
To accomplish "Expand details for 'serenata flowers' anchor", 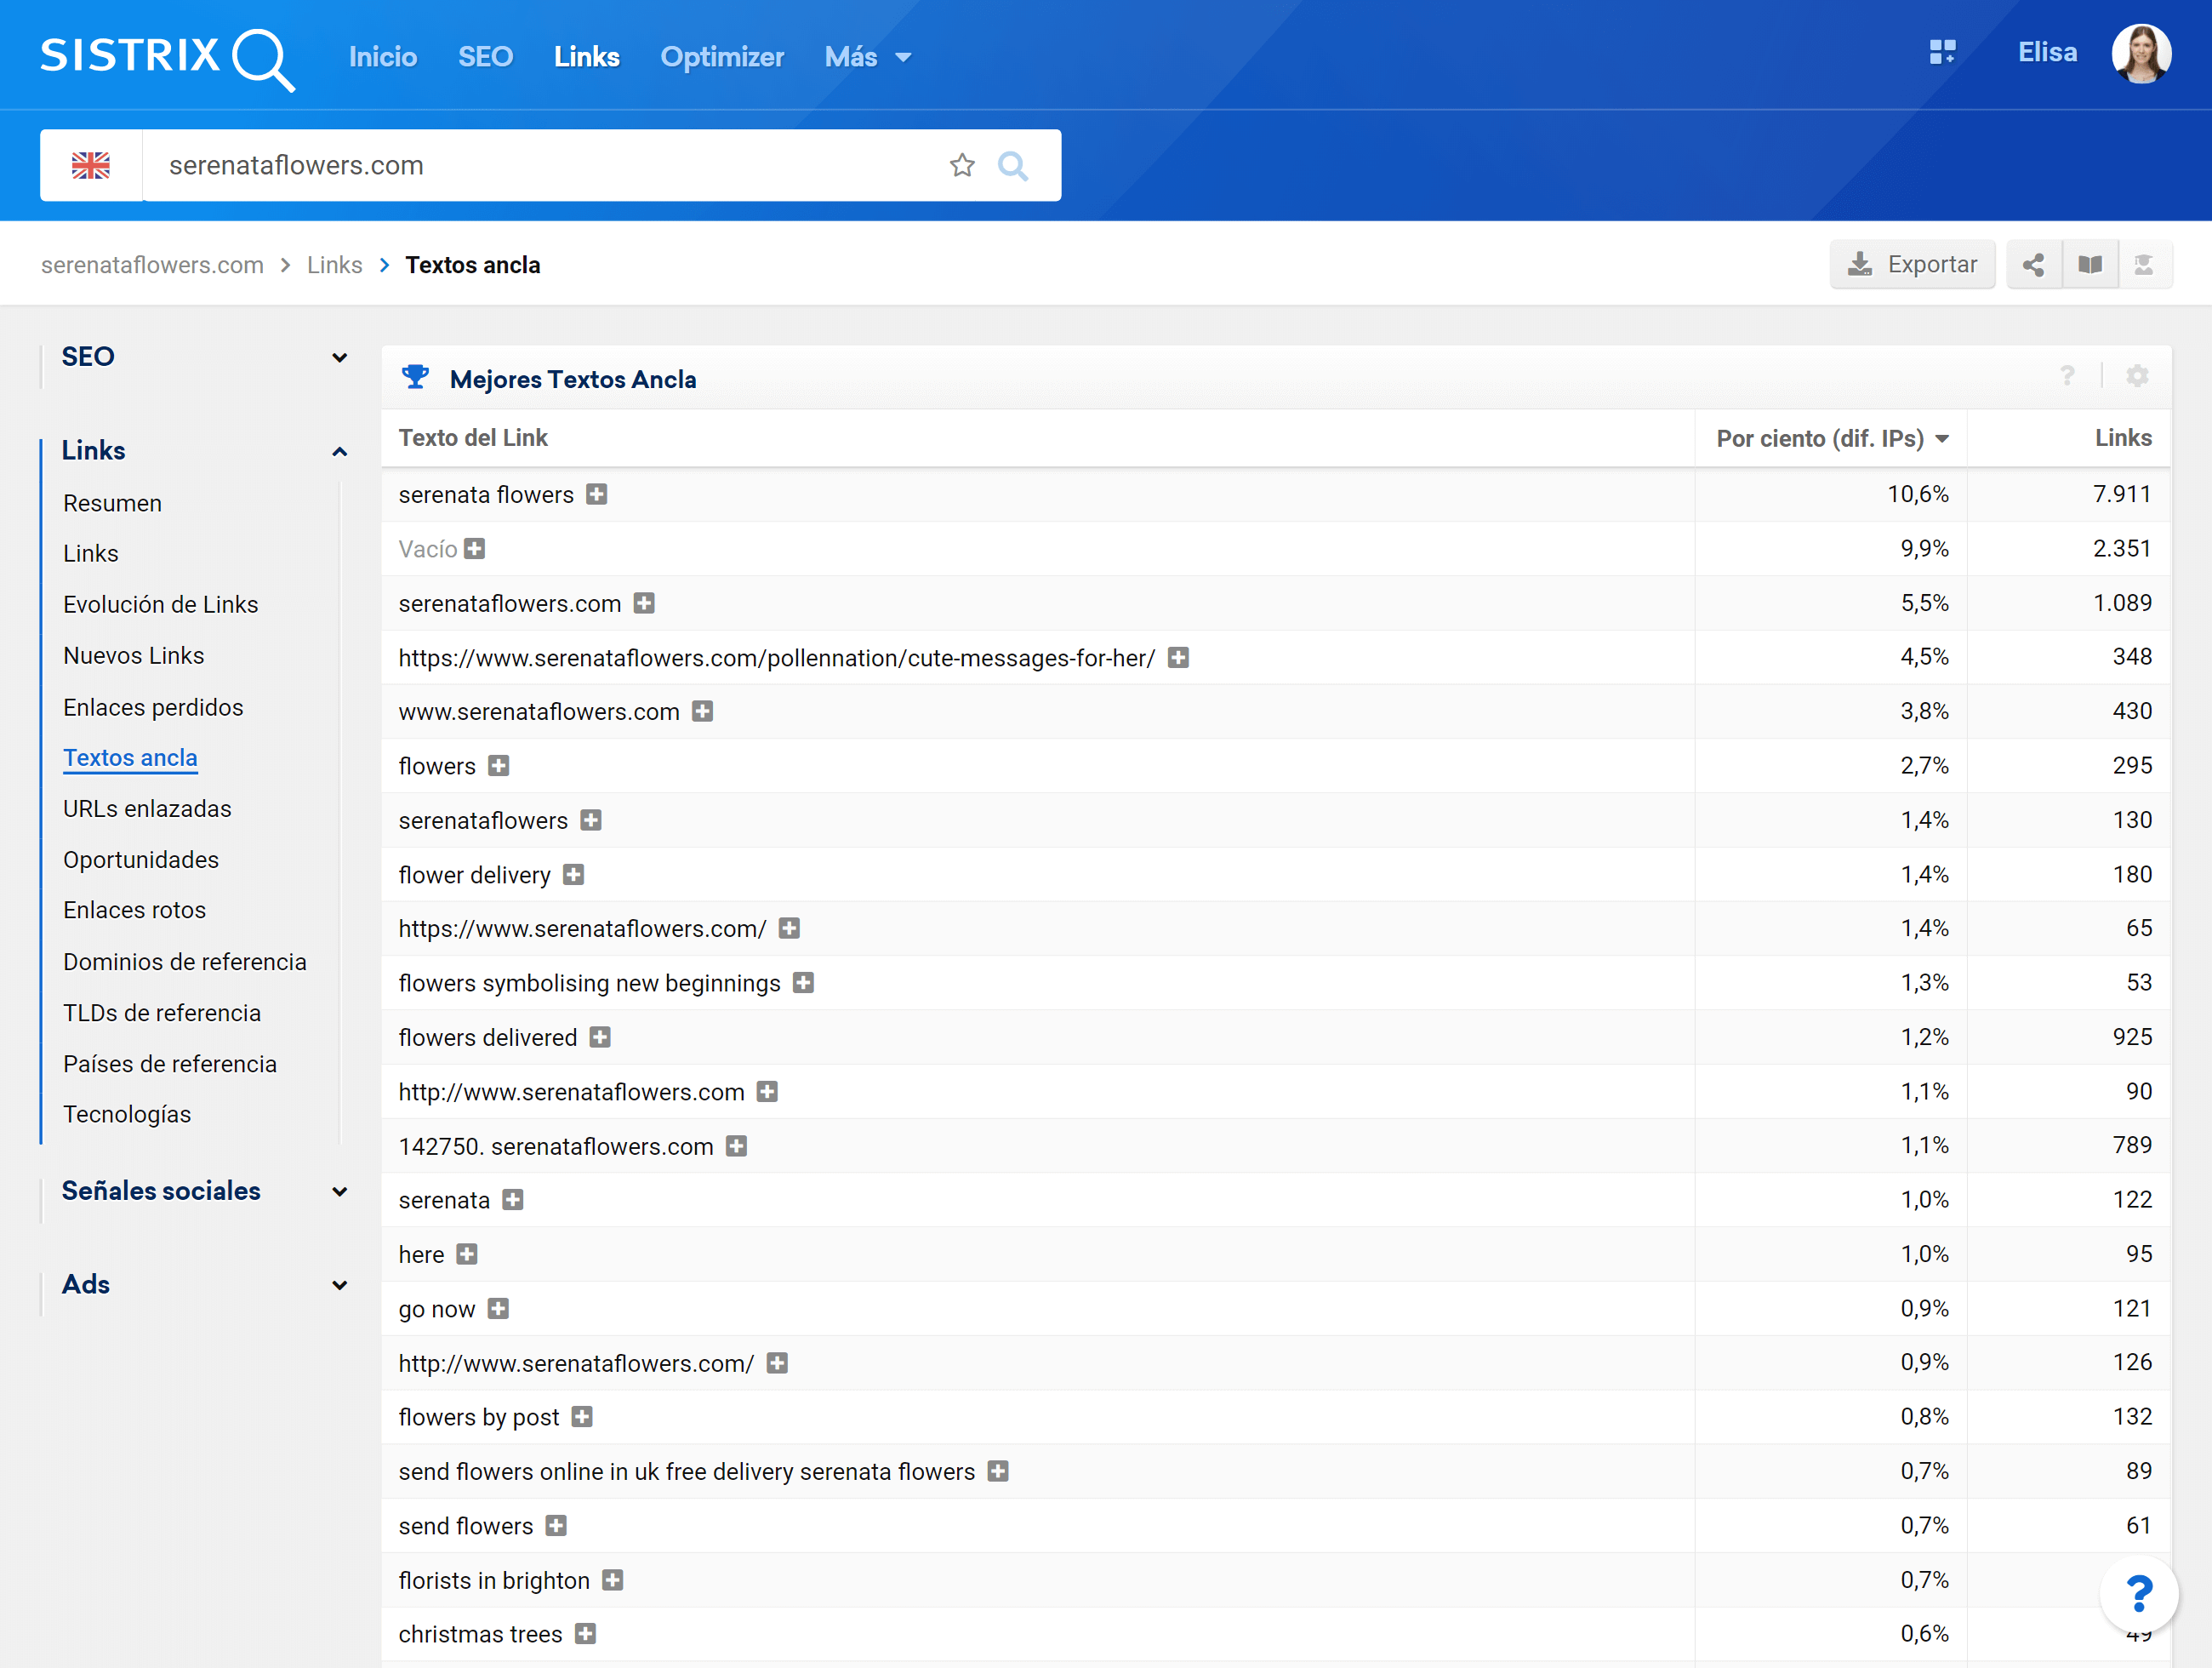I will 597,495.
